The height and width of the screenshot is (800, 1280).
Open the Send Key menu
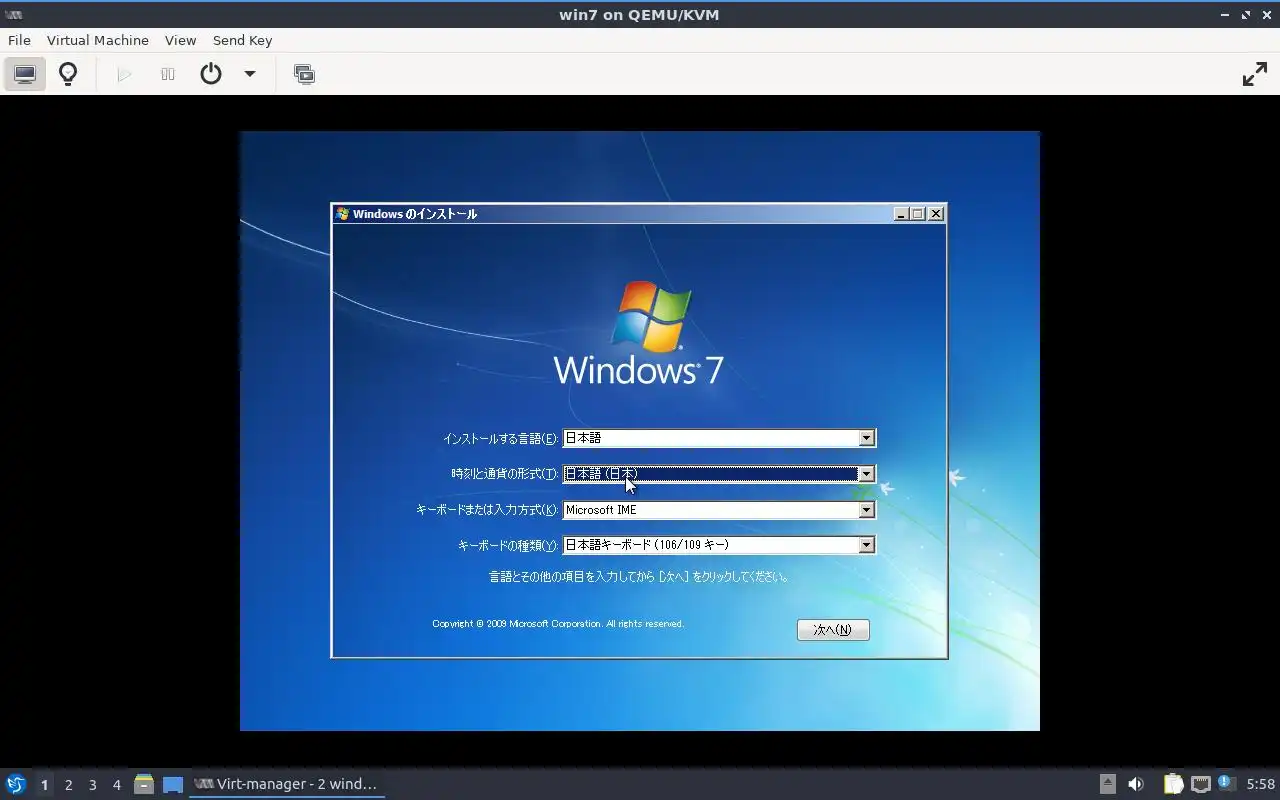click(242, 40)
